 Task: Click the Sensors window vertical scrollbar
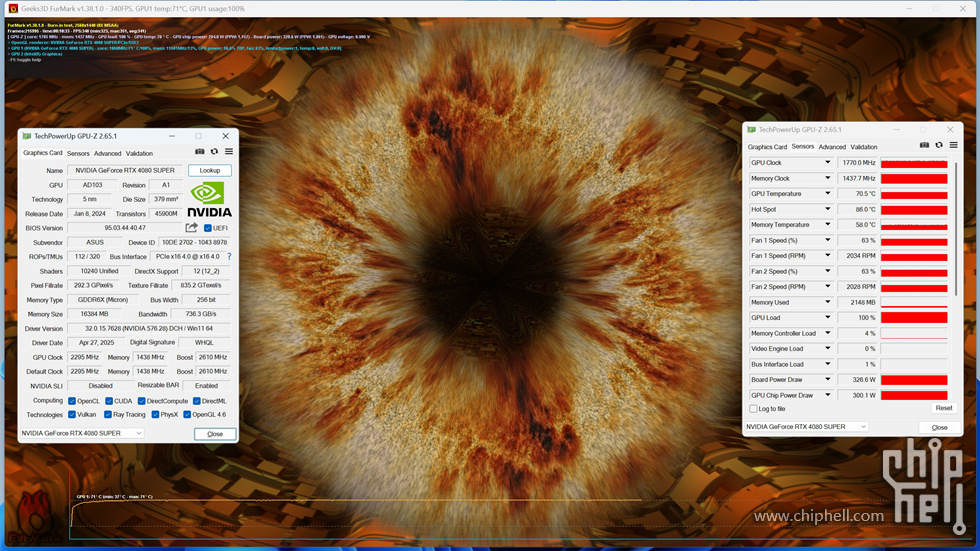click(x=956, y=228)
